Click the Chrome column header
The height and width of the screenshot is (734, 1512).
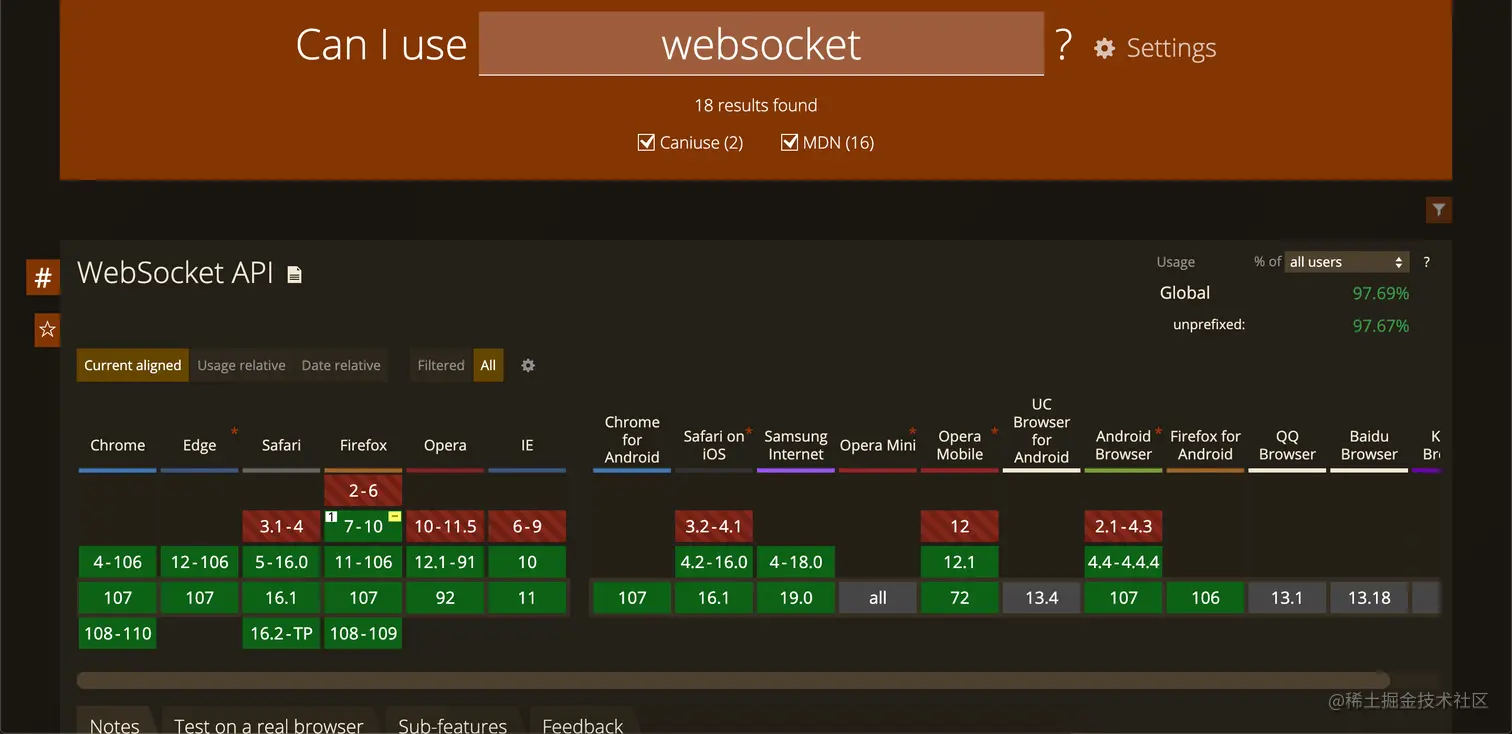point(118,445)
